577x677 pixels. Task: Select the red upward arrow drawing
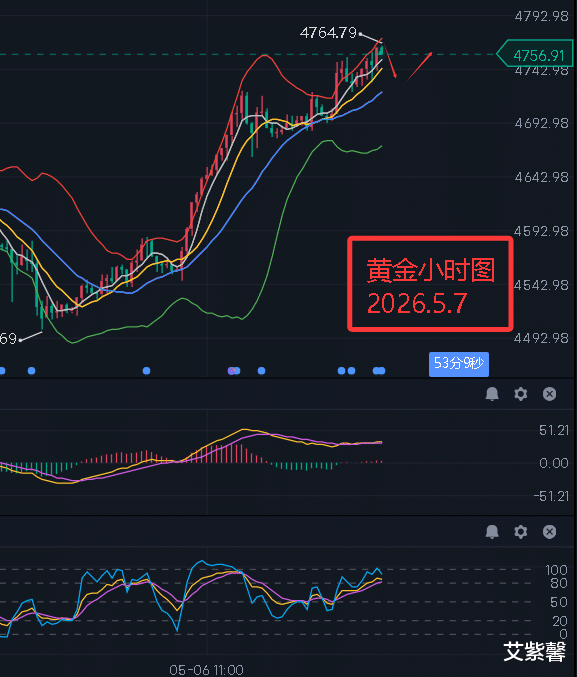point(419,66)
